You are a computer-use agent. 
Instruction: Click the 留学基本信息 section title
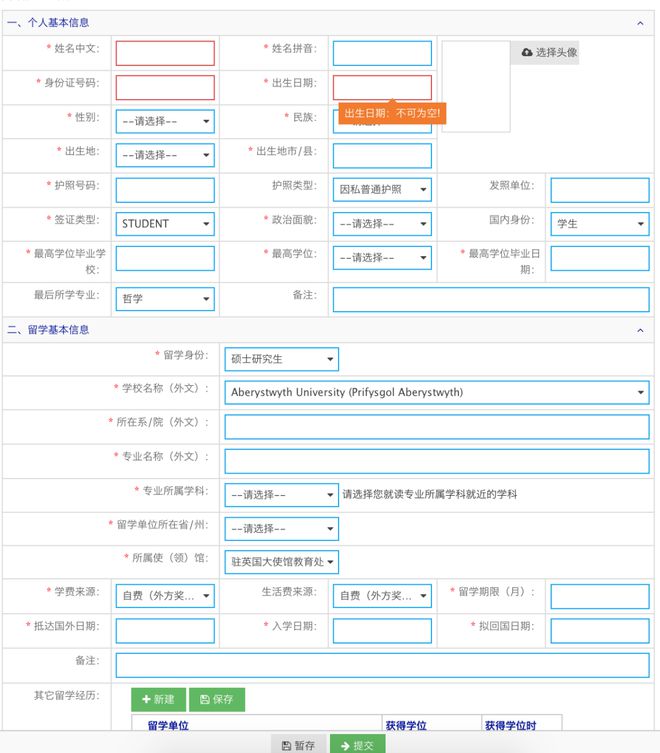coord(48,330)
